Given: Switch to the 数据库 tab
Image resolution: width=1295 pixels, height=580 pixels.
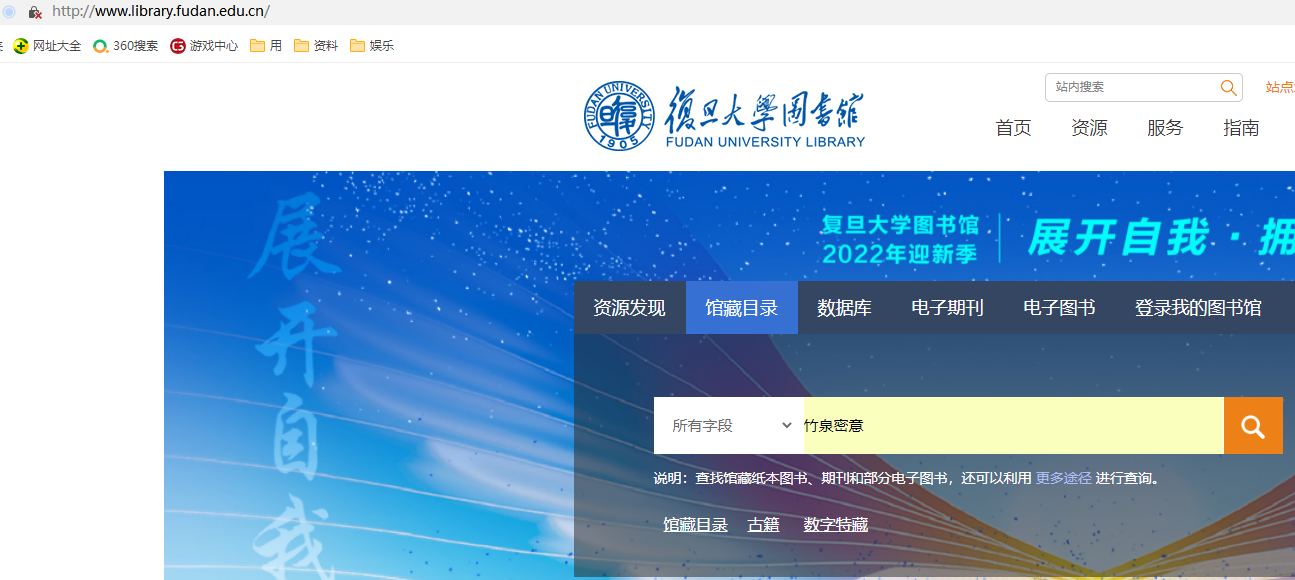Looking at the screenshot, I should point(843,308).
